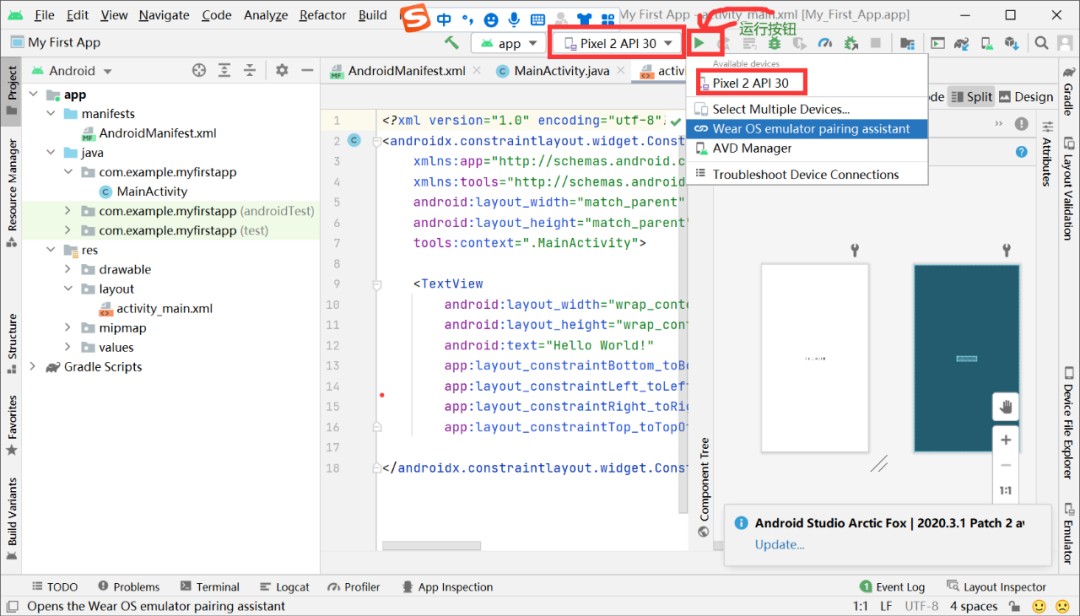Click the Search Everywhere magnifier icon

point(1041,43)
